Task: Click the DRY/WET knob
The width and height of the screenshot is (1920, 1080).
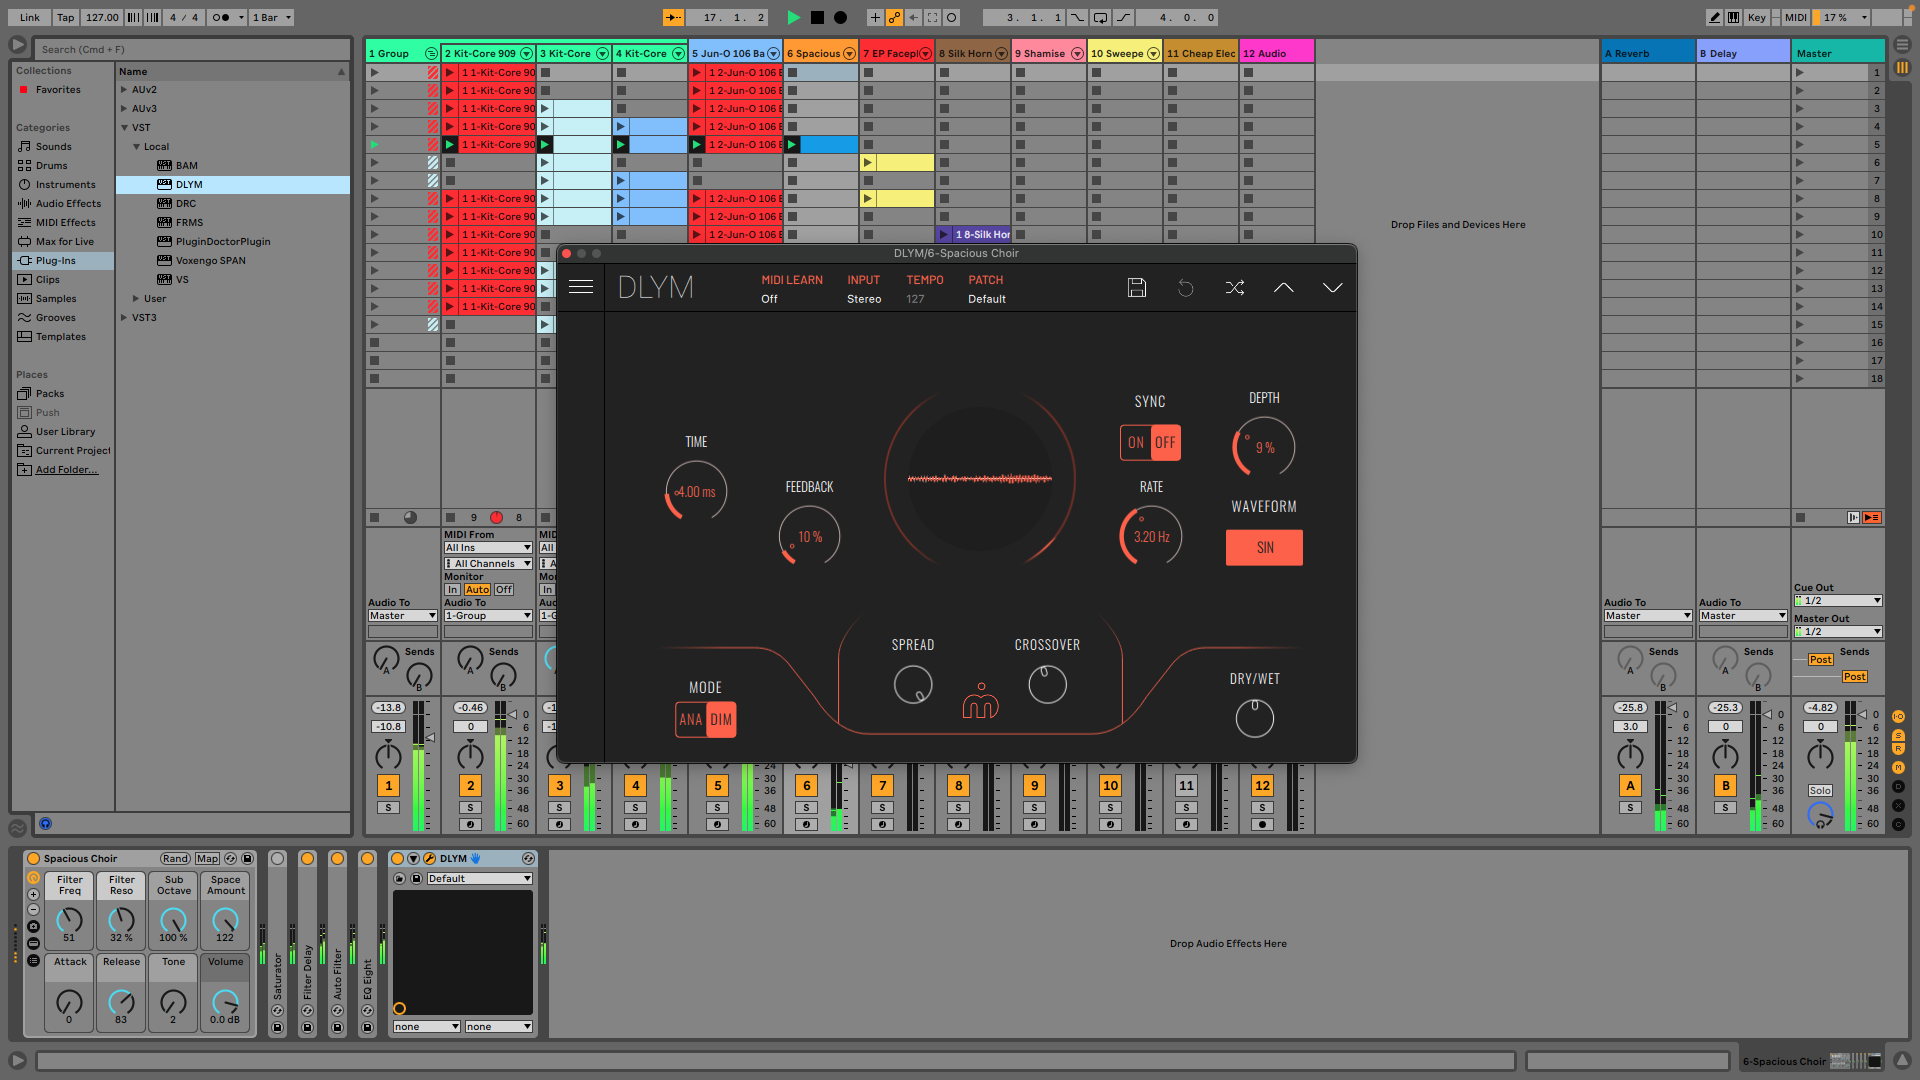Action: tap(1254, 718)
